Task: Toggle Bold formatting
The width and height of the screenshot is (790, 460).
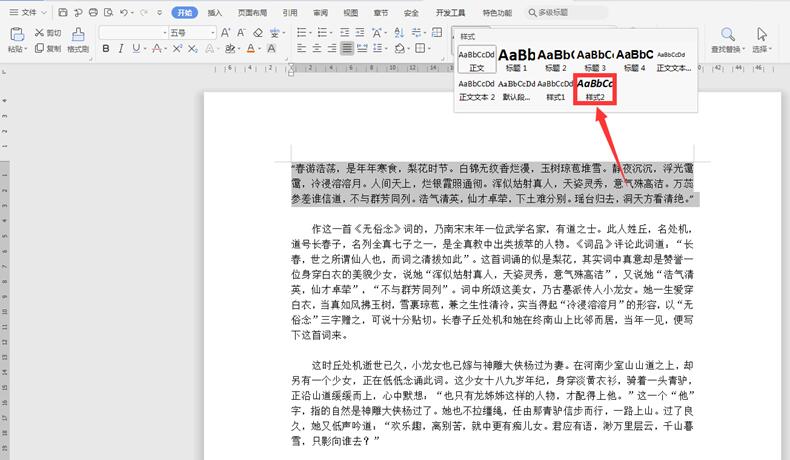Action: 107,48
